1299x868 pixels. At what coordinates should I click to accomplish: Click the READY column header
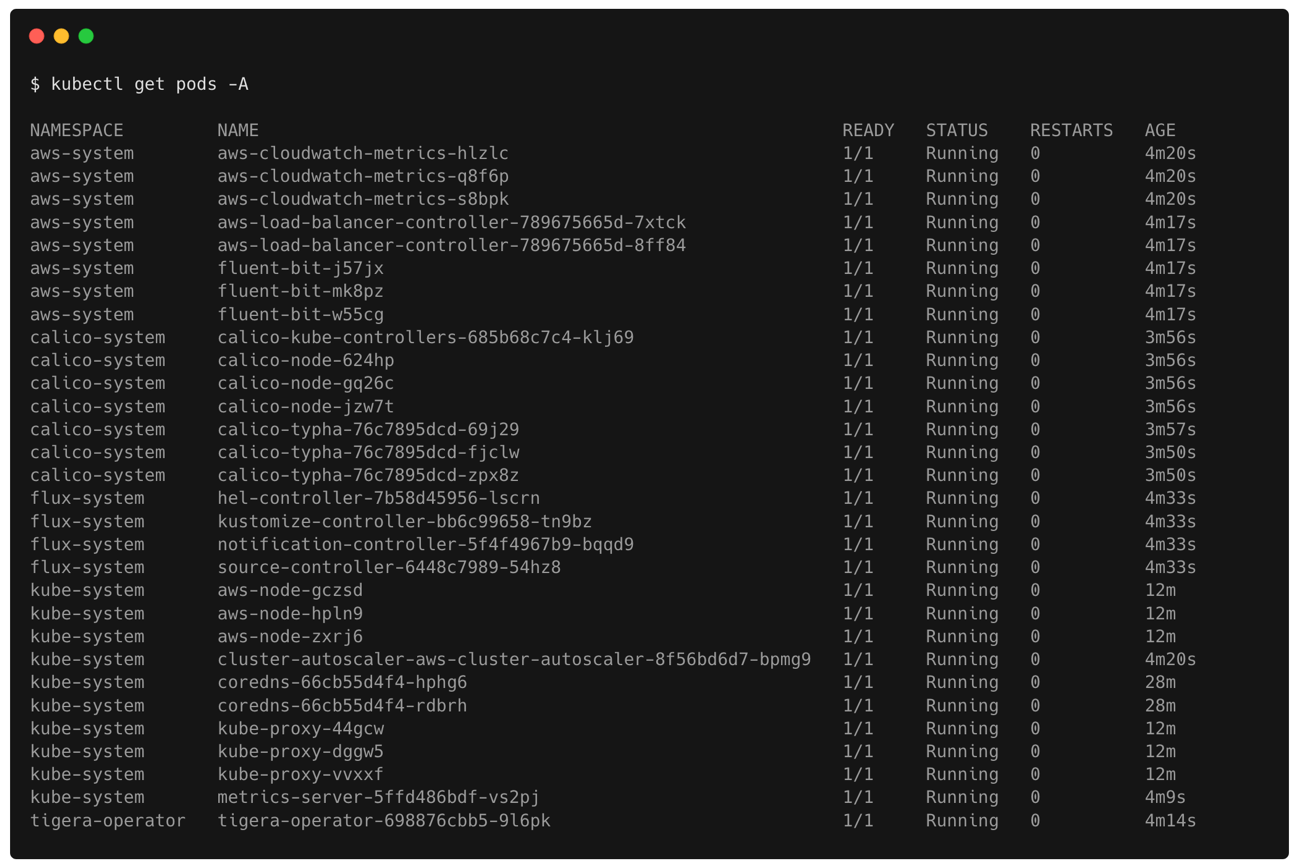868,131
